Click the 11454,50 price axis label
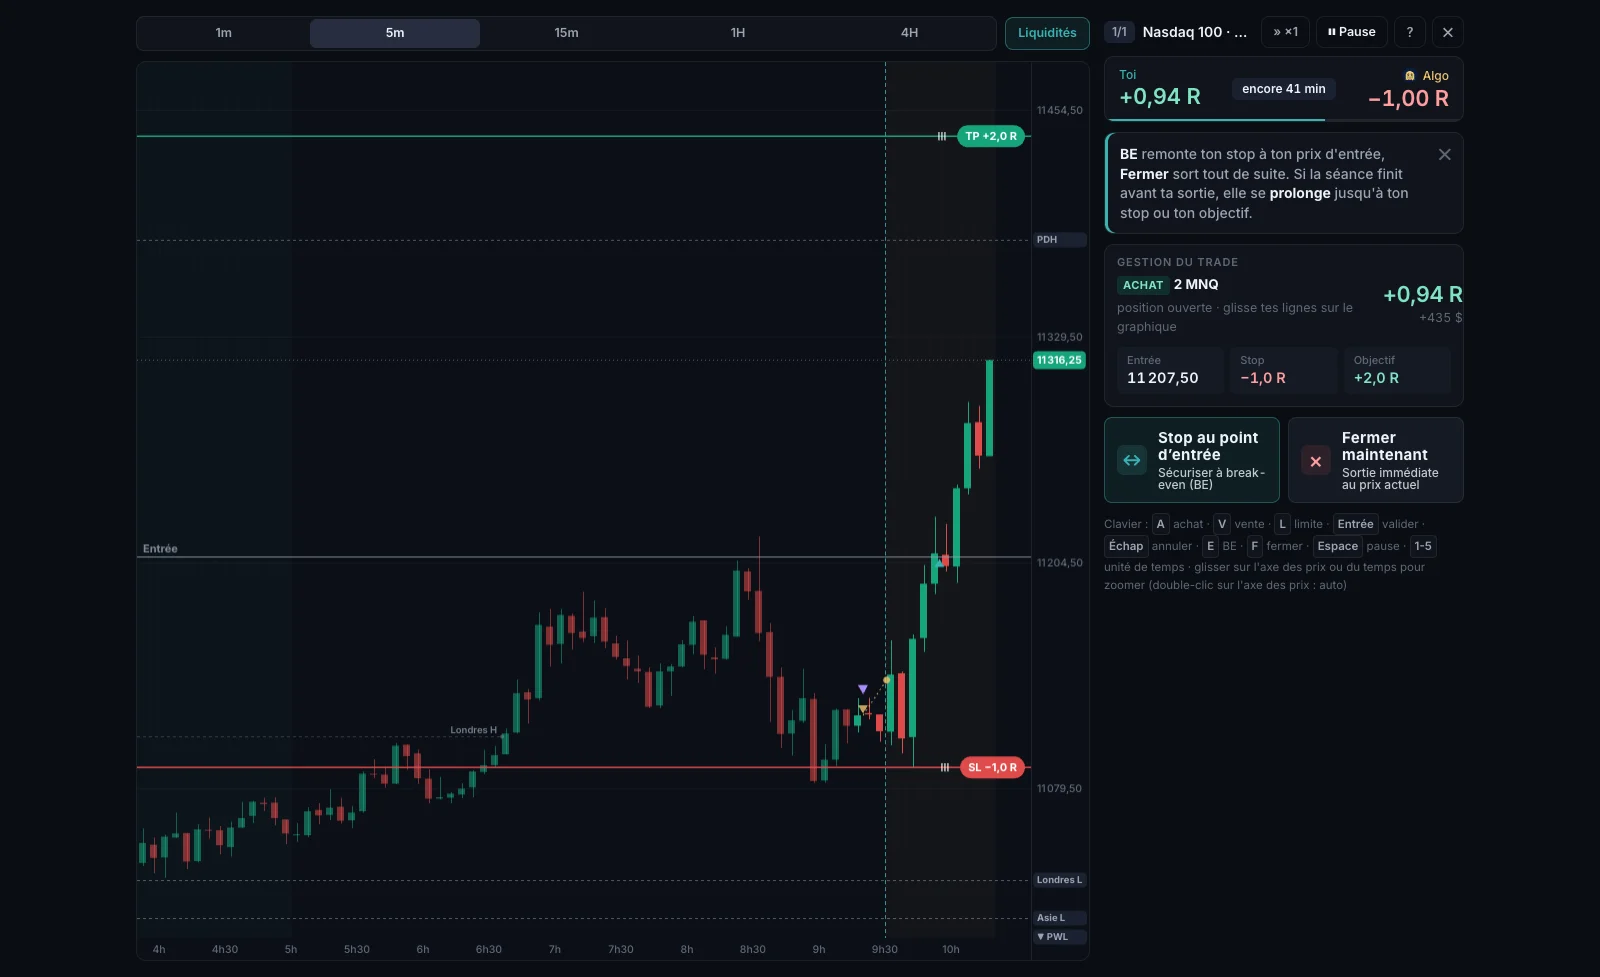 pyautogui.click(x=1060, y=111)
